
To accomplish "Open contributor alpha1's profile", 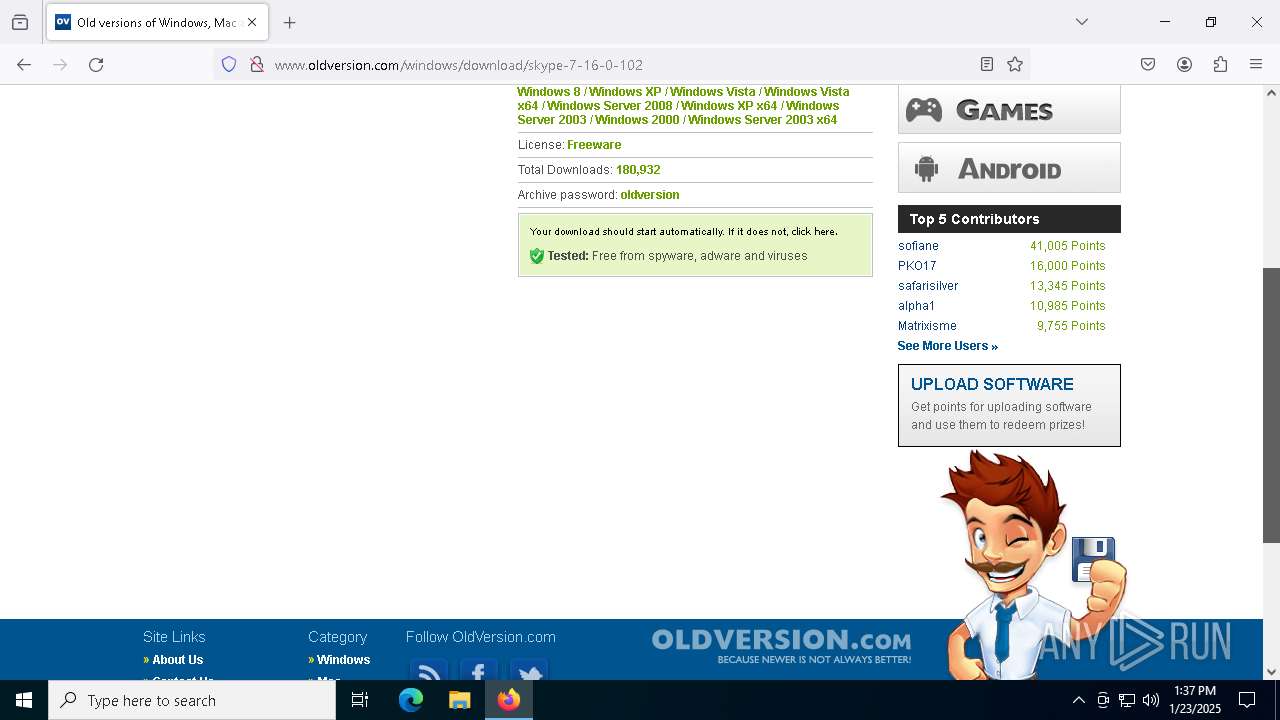I will pos(916,306).
